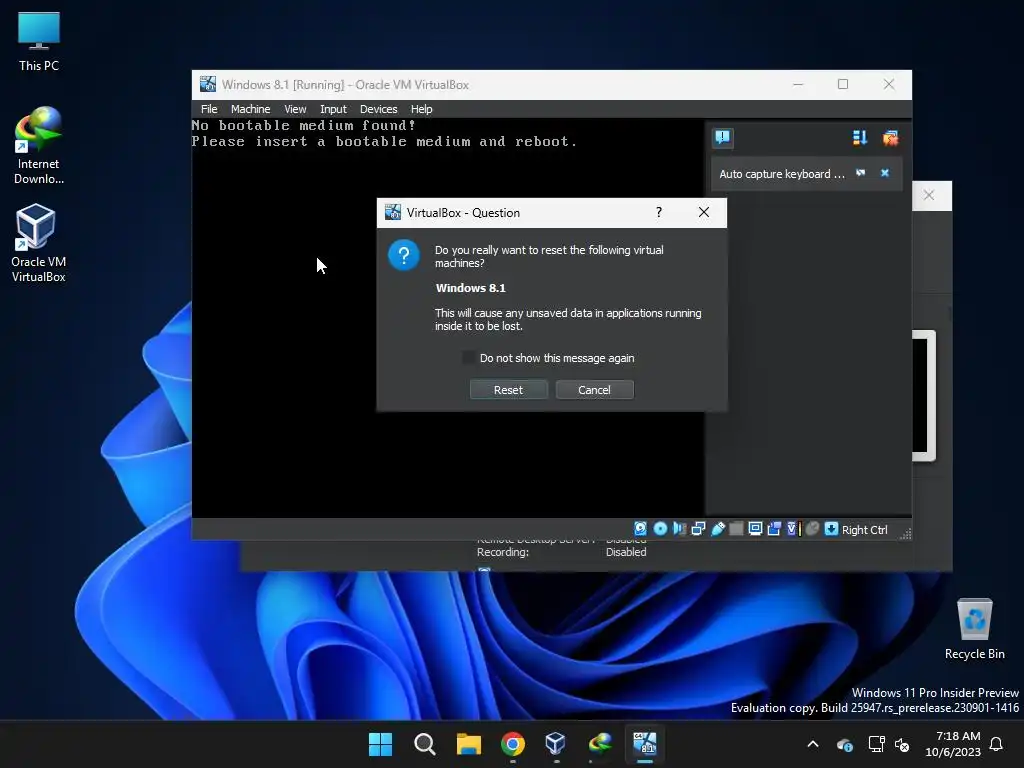Close the VirtualBox - Question dialog
The image size is (1024, 768).
click(x=703, y=212)
